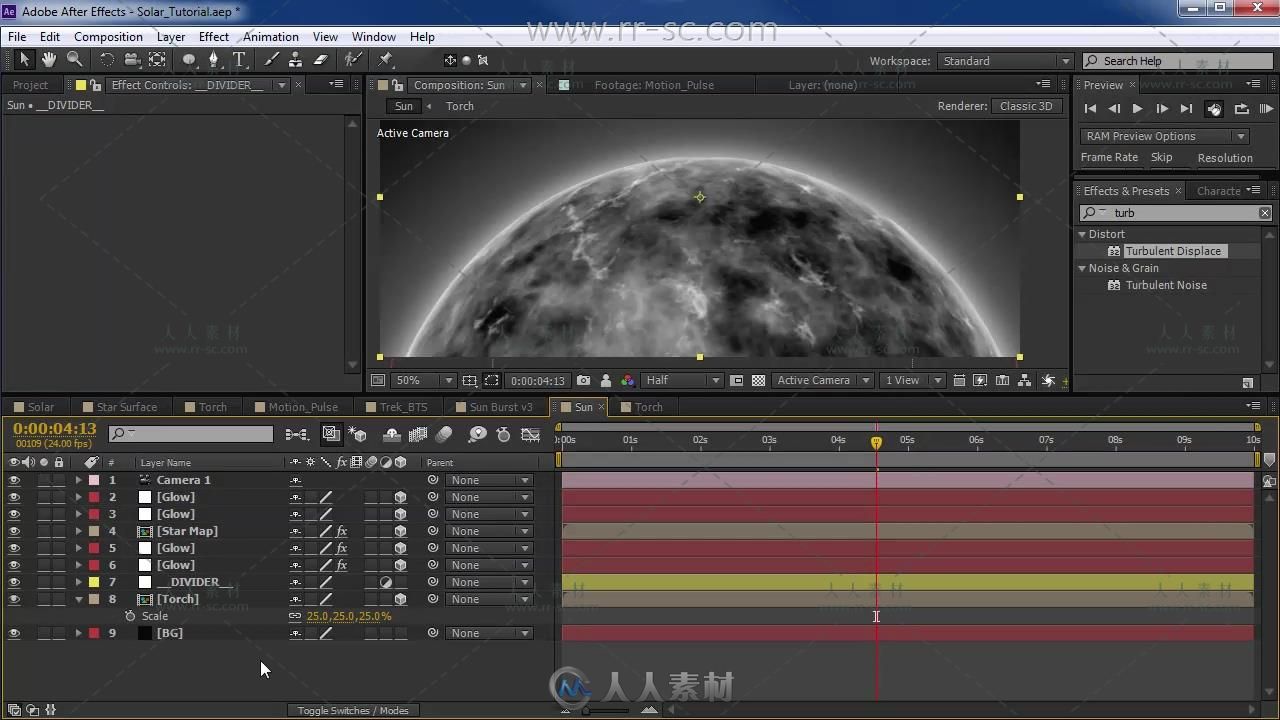Screen dimensions: 1280x720
Task: Open the Composition menu
Action: (108, 37)
